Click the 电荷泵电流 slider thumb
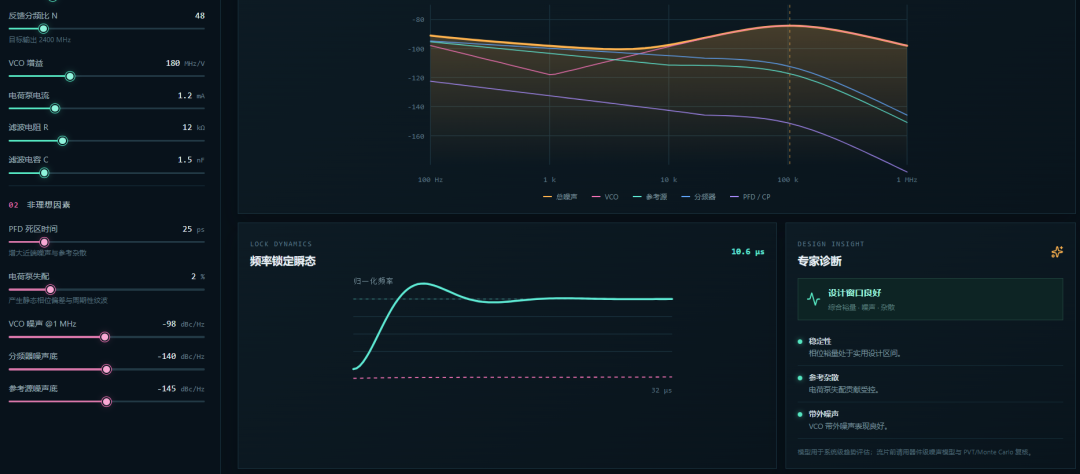1080x474 pixels. coord(55,109)
